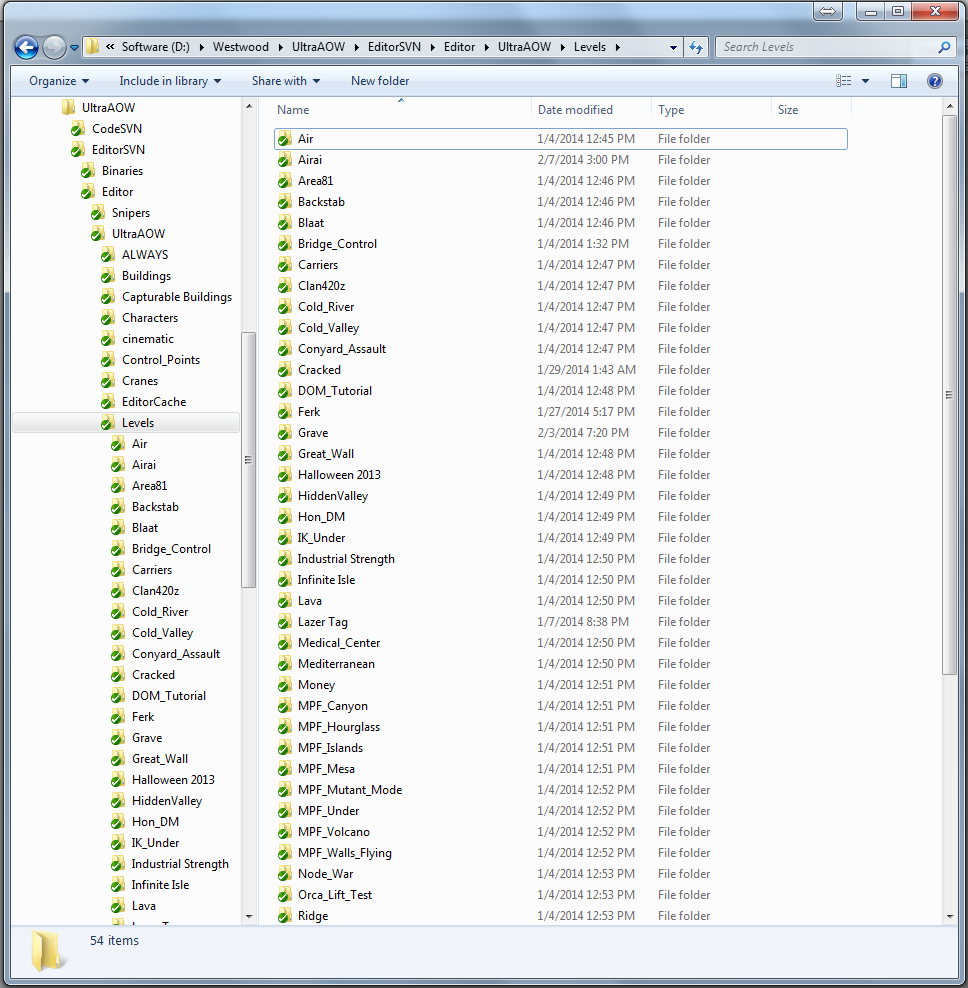968x988 pixels.
Task: Click the Westwood breadcrumb in address bar
Action: click(240, 47)
